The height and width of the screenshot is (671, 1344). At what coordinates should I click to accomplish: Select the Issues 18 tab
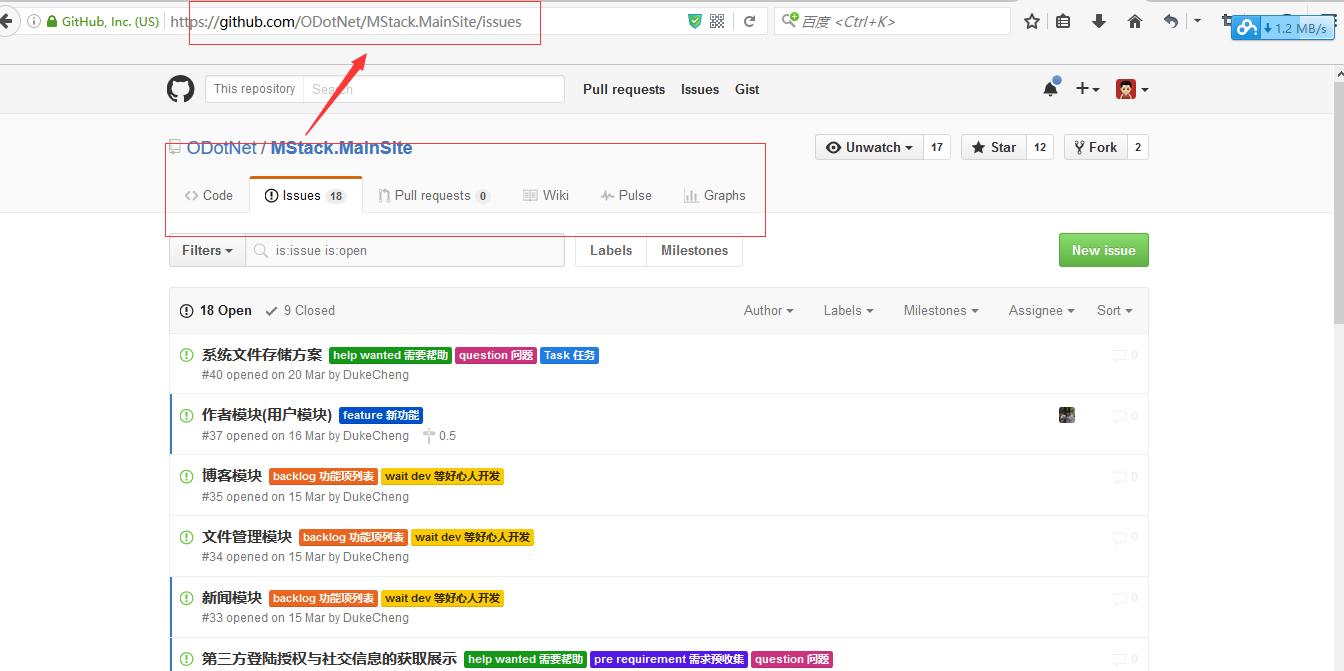[x=305, y=195]
